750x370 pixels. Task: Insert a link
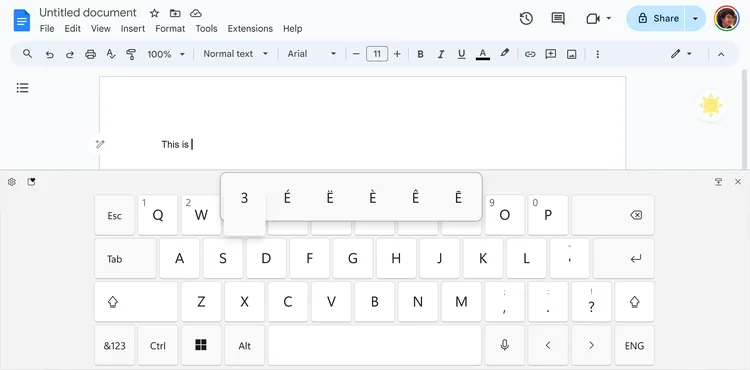[530, 54]
